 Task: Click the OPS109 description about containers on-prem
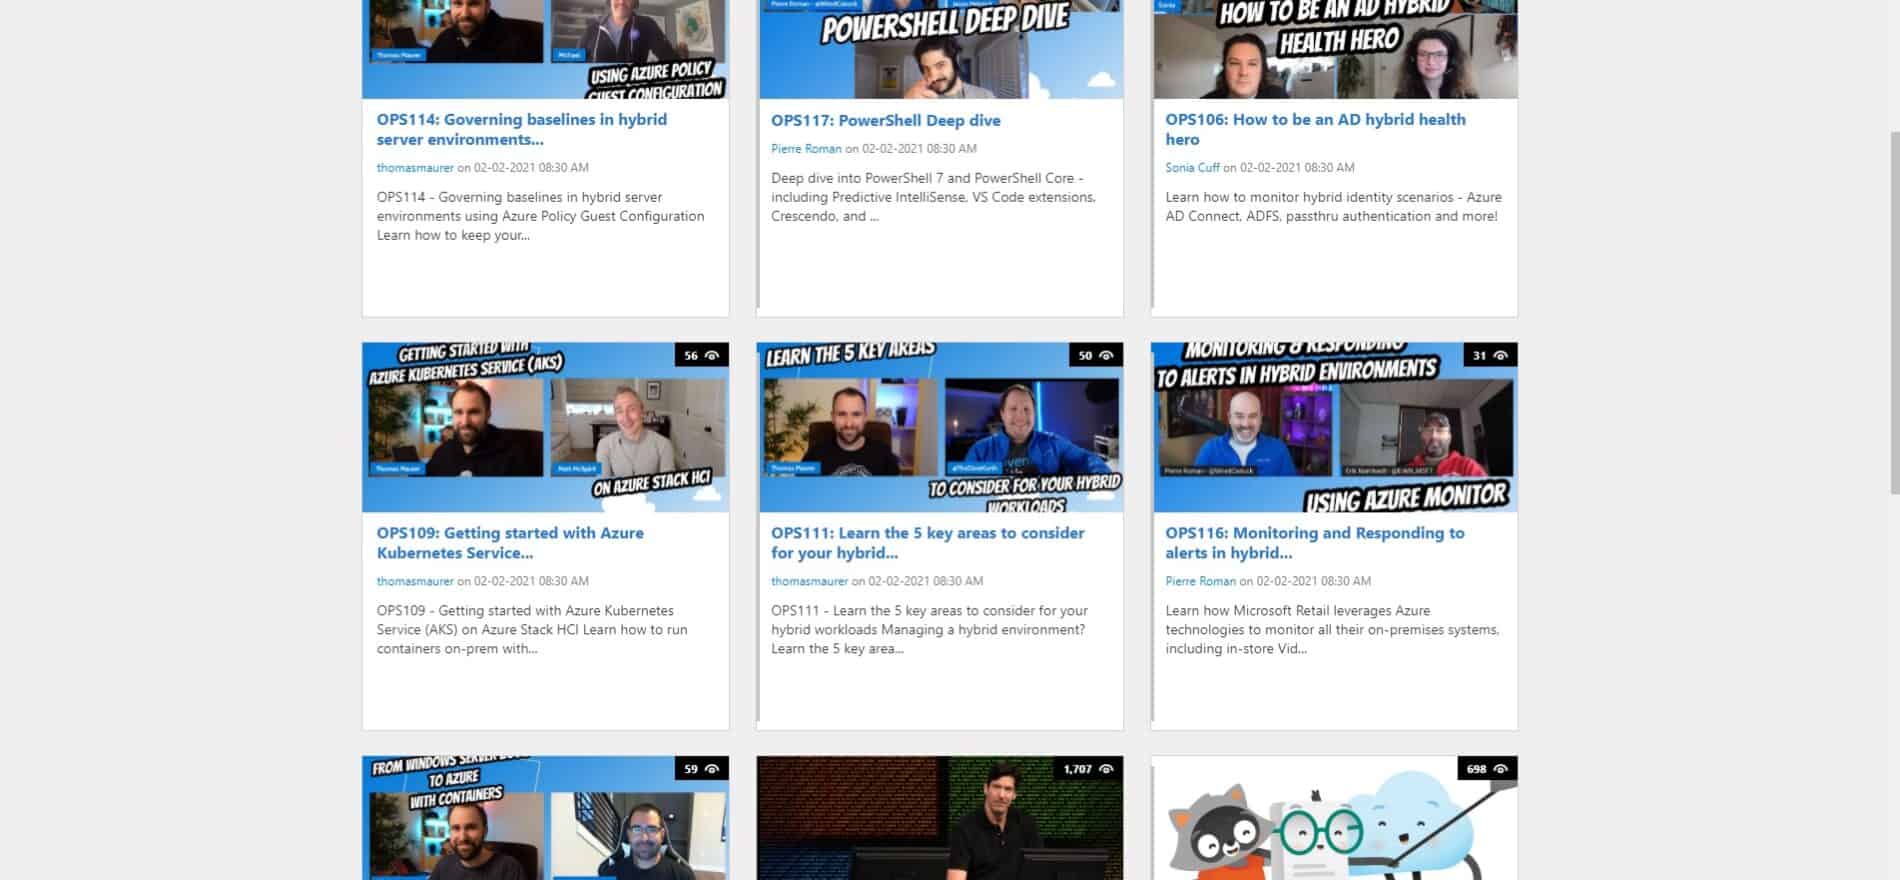tap(532, 630)
